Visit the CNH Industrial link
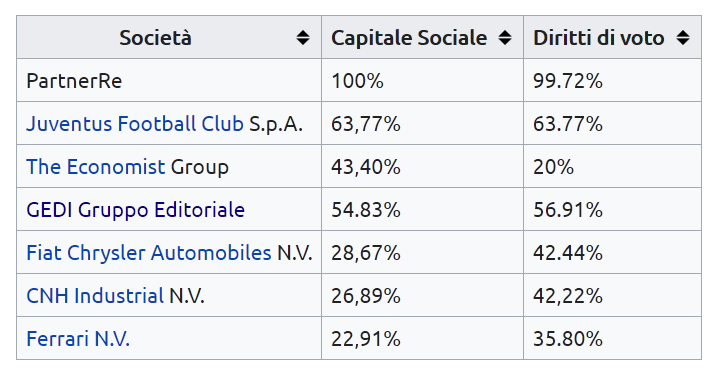719x376 pixels. [95, 296]
